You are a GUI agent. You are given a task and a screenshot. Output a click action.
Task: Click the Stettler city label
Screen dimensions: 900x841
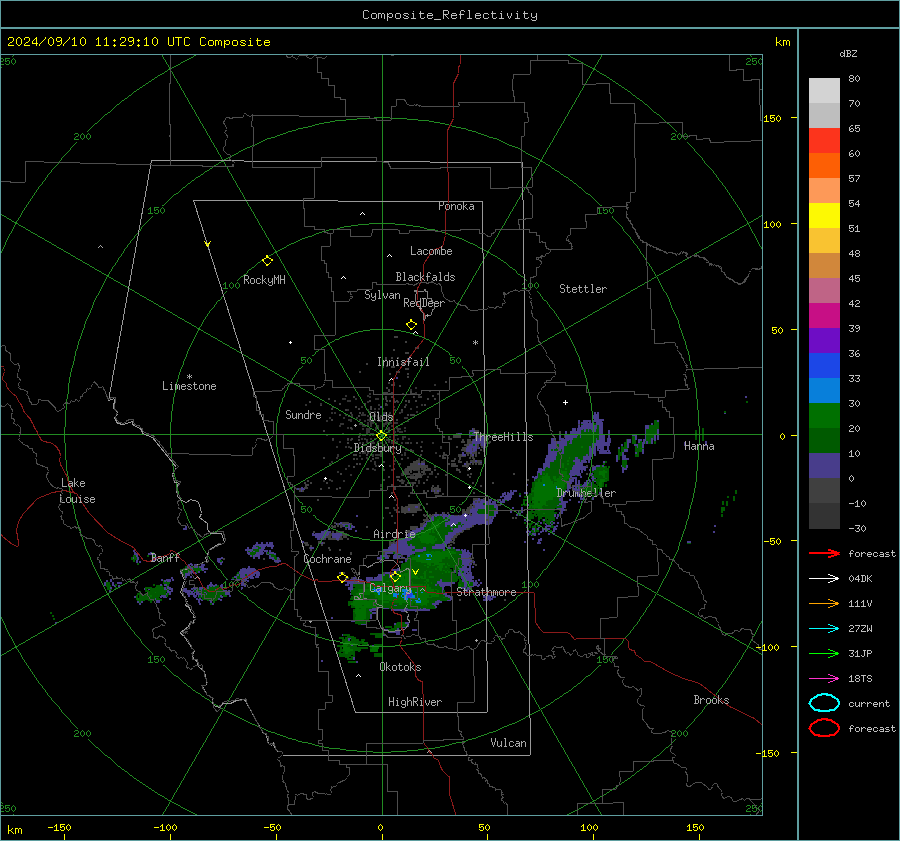[x=583, y=289]
